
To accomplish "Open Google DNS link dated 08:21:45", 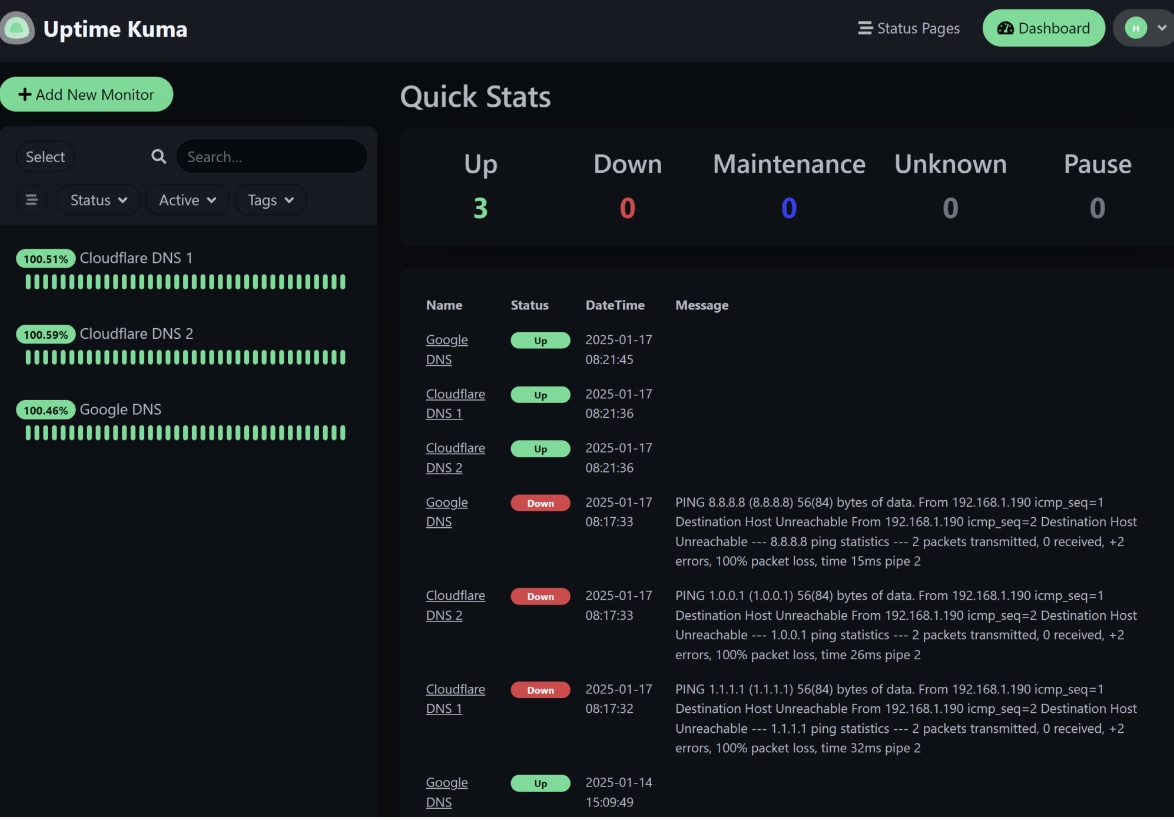I will pos(447,349).
